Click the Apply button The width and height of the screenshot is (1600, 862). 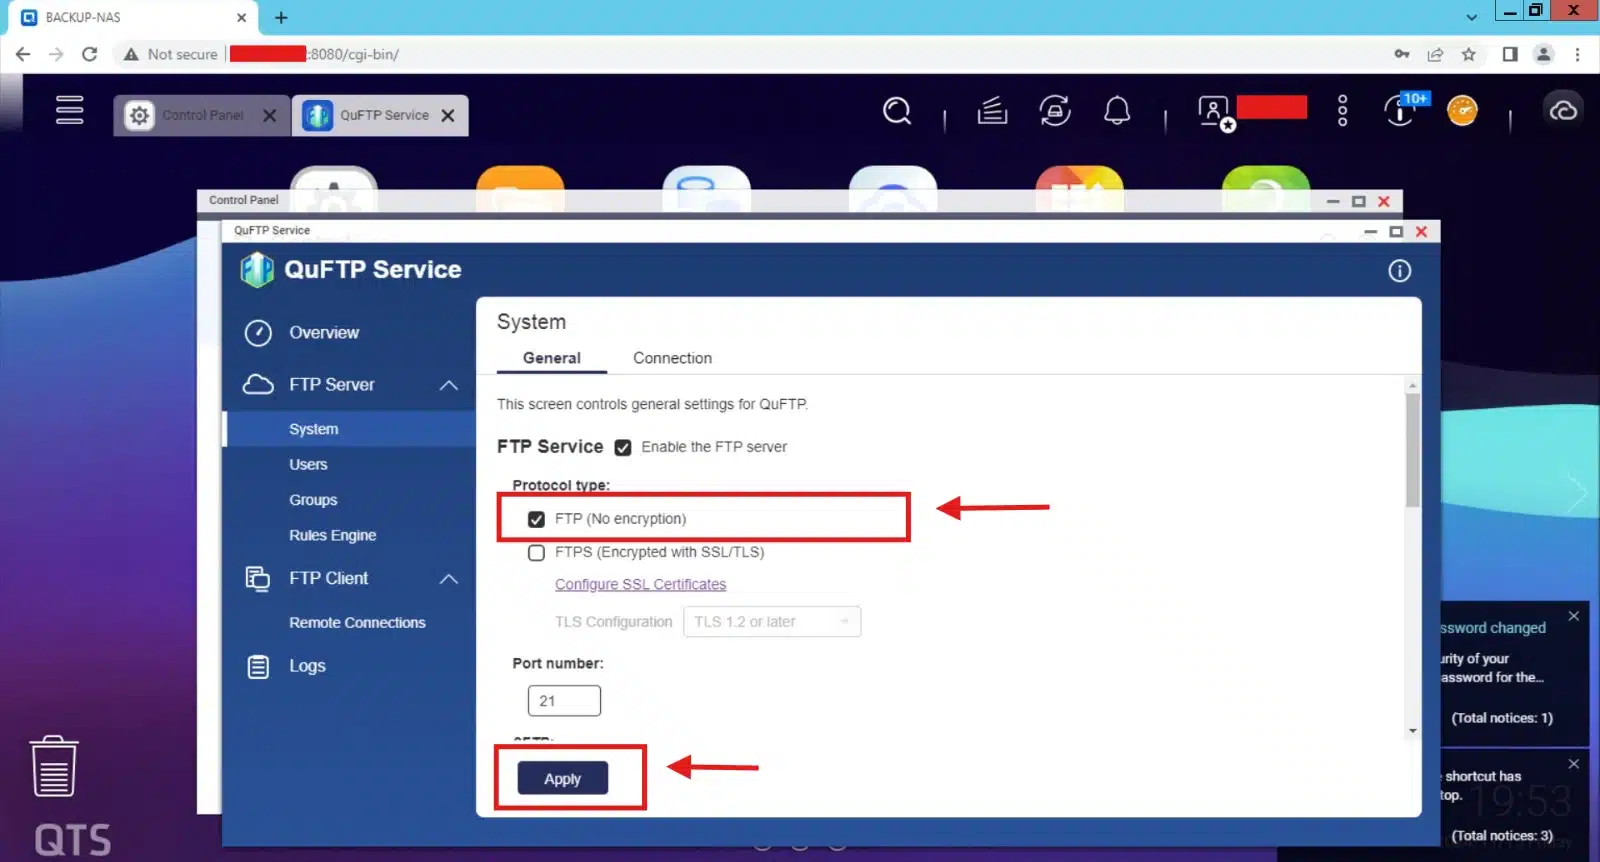[562, 779]
